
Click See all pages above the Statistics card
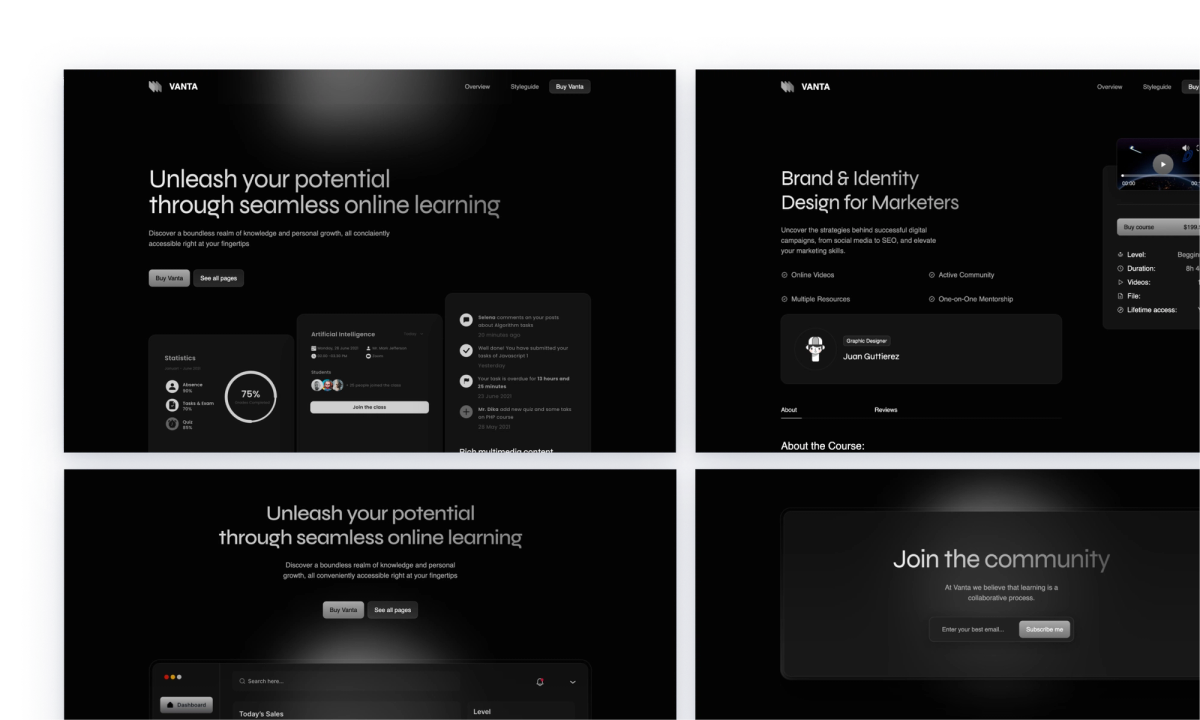click(218, 278)
